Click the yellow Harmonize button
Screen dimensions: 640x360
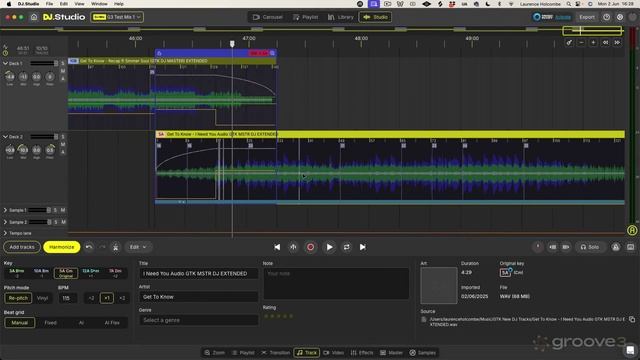tap(62, 247)
